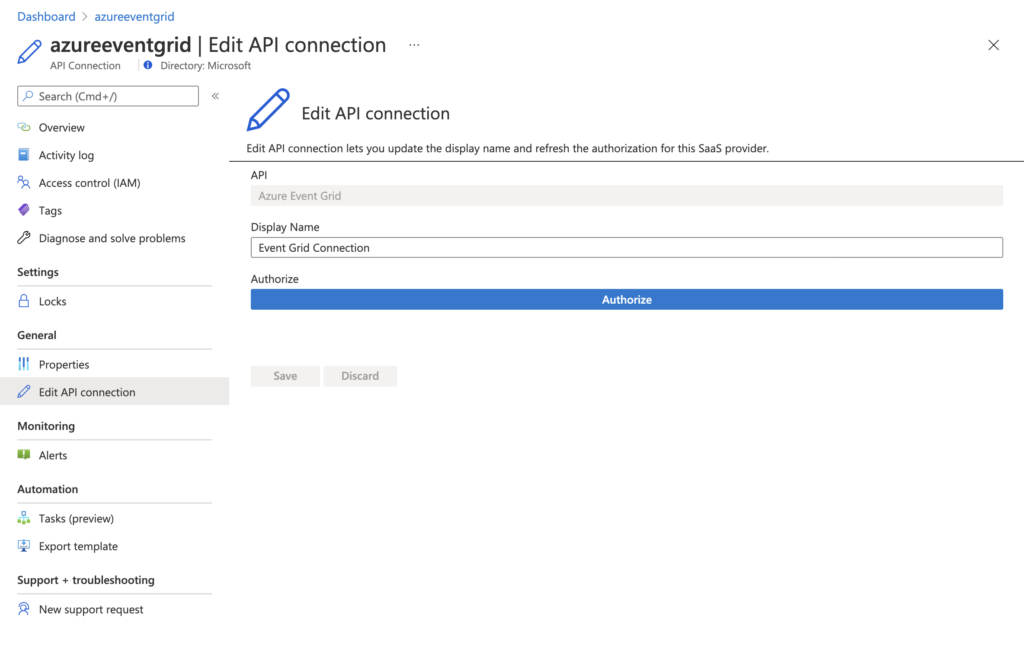The image size is (1024, 654).
Task: Click the Discard button
Action: click(360, 376)
